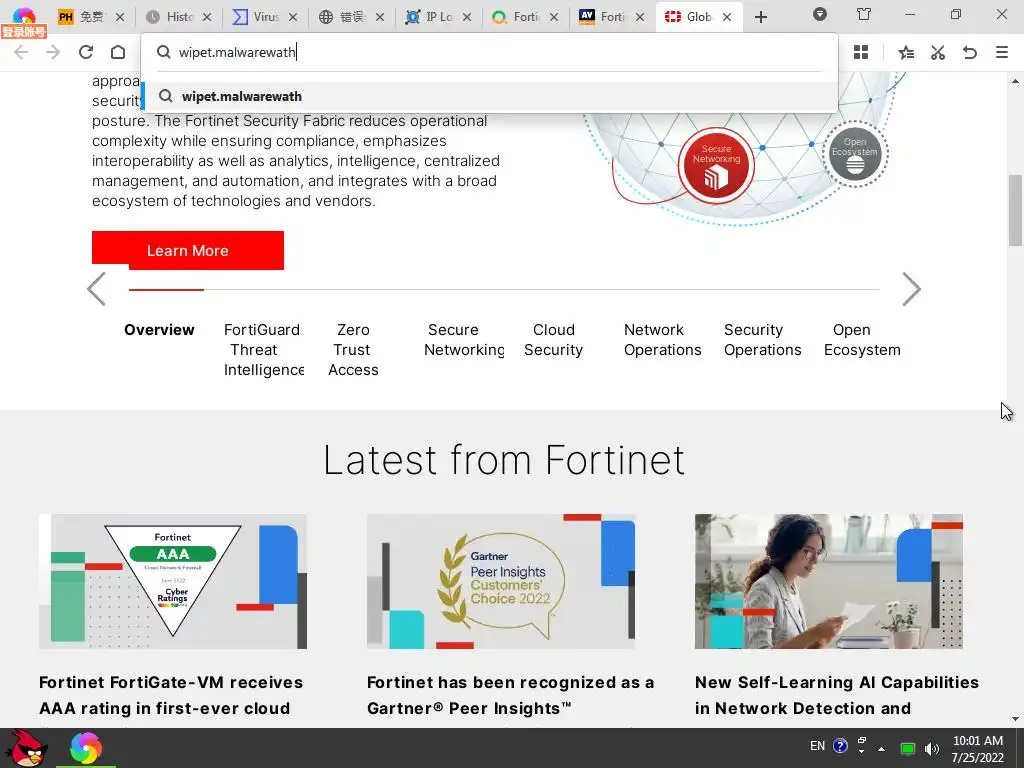The width and height of the screenshot is (1024, 768).
Task: Click the round dropdown shield icon in title bar
Action: pos(820,14)
